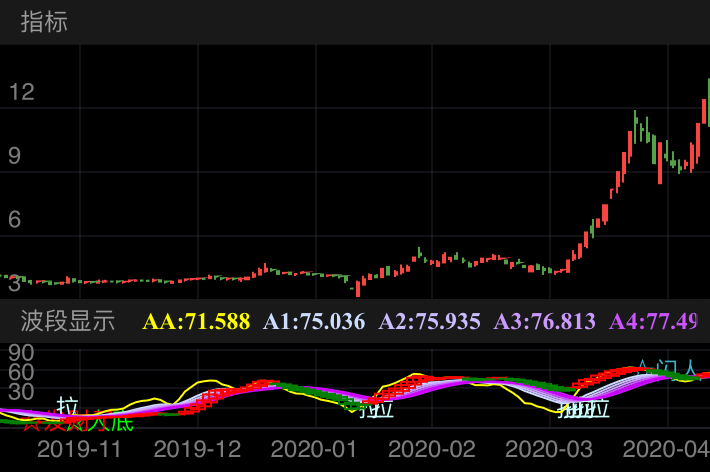The image size is (710, 472).
Task: Click the 2020-02 date label
Action: (x=432, y=449)
